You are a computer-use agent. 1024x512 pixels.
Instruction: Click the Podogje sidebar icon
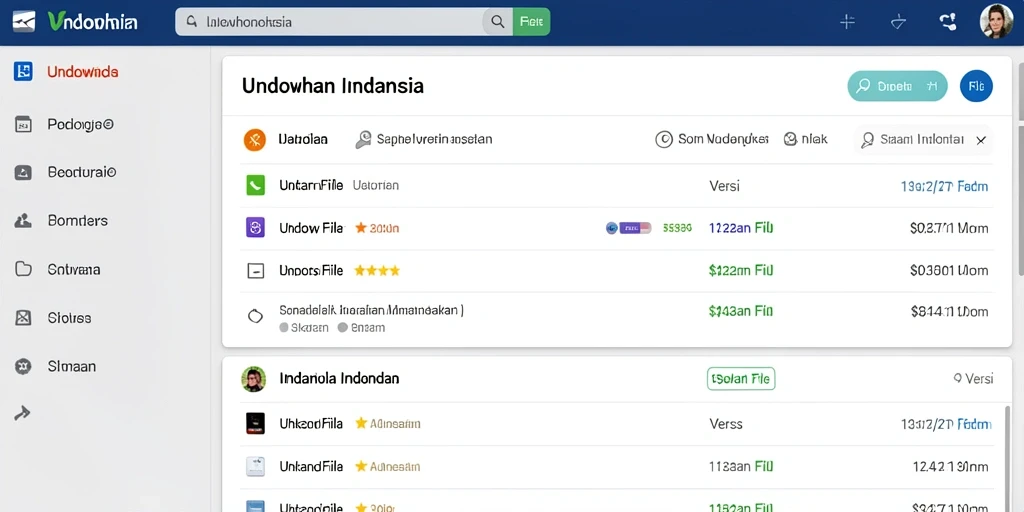24,123
